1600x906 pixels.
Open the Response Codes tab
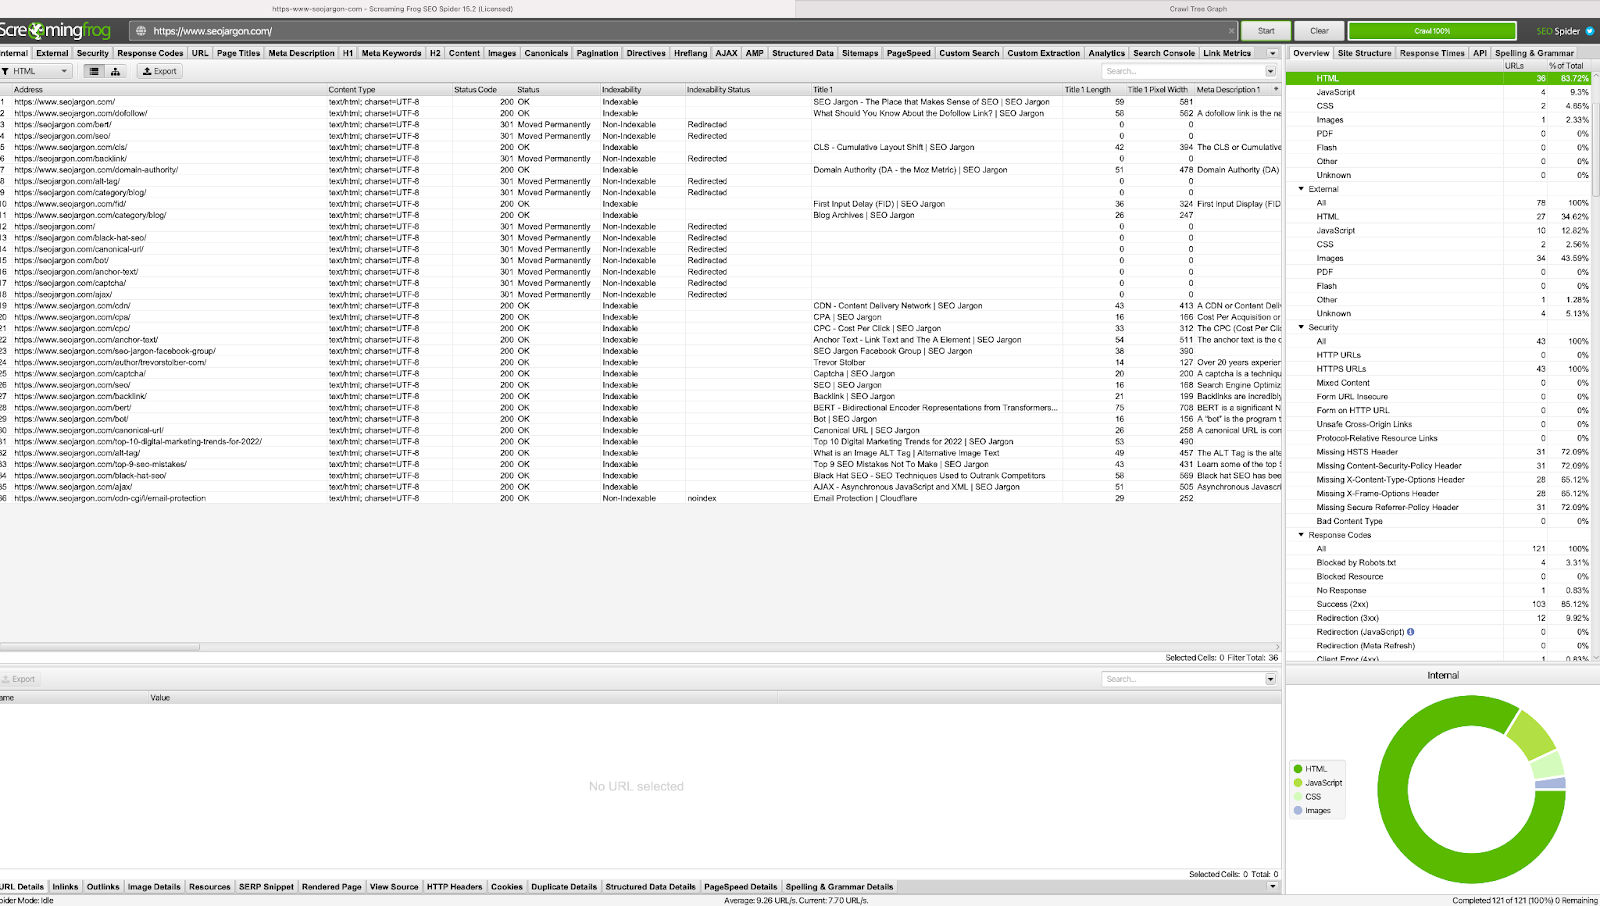click(x=150, y=53)
